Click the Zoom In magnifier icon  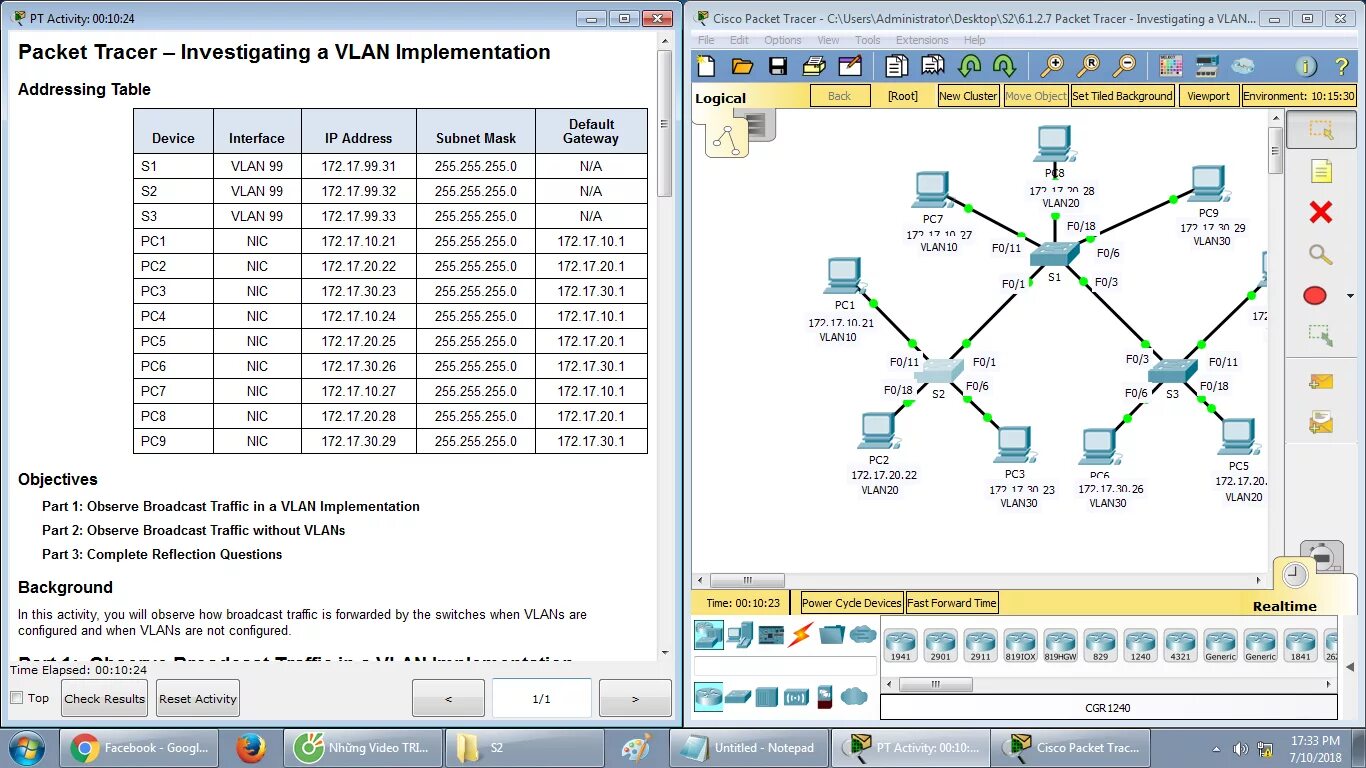[1052, 66]
